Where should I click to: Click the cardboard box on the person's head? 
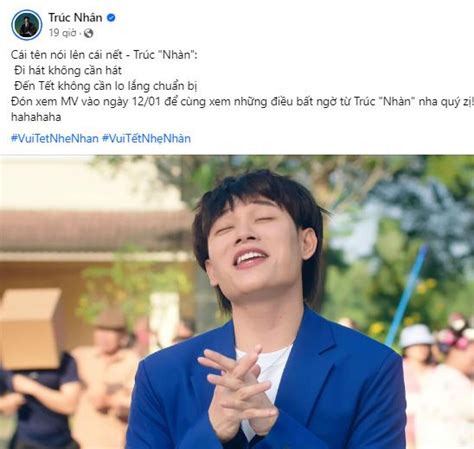[x=31, y=328]
